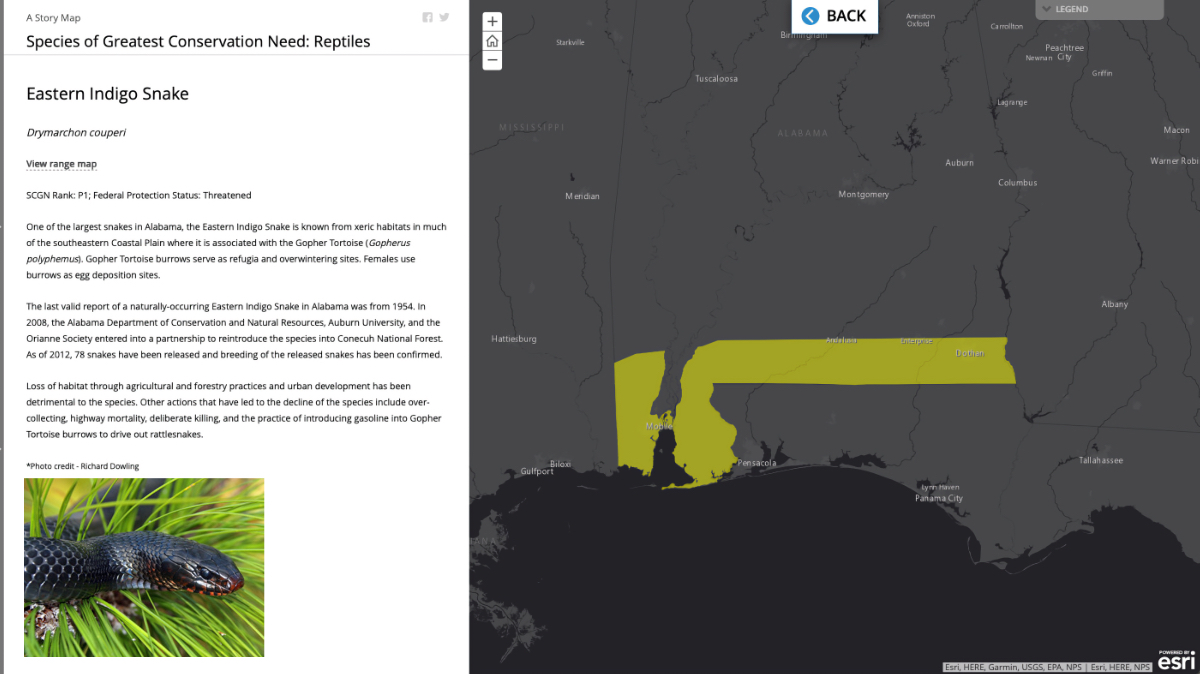Click the Eastern Indigo Snake photo
This screenshot has height=674, width=1200.
pyautogui.click(x=143, y=567)
